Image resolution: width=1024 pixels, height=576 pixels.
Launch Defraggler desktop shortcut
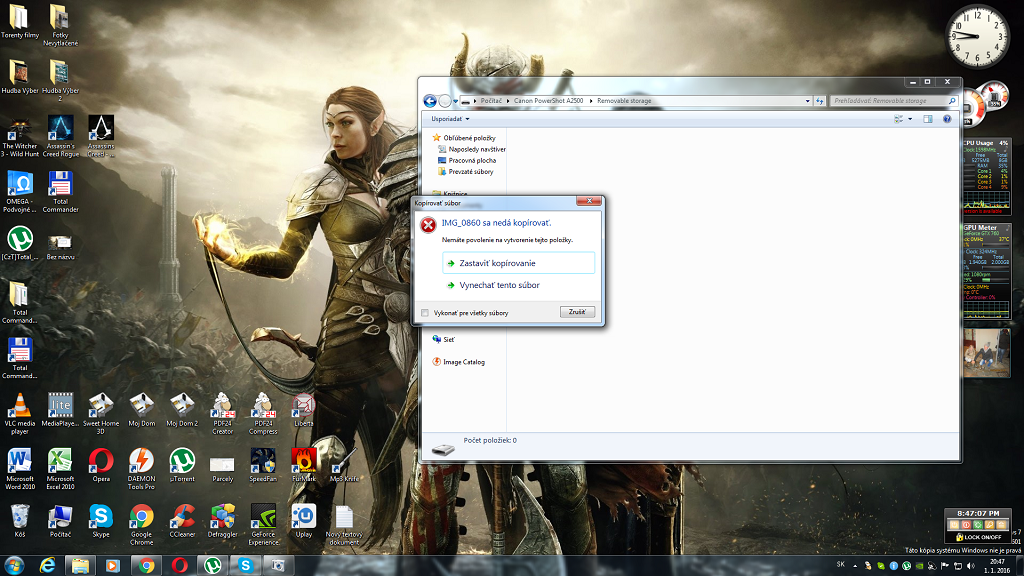tap(222, 520)
